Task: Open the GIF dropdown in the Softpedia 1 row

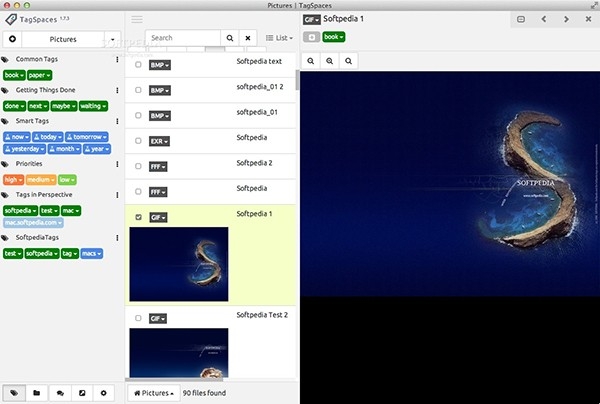Action: click(158, 217)
